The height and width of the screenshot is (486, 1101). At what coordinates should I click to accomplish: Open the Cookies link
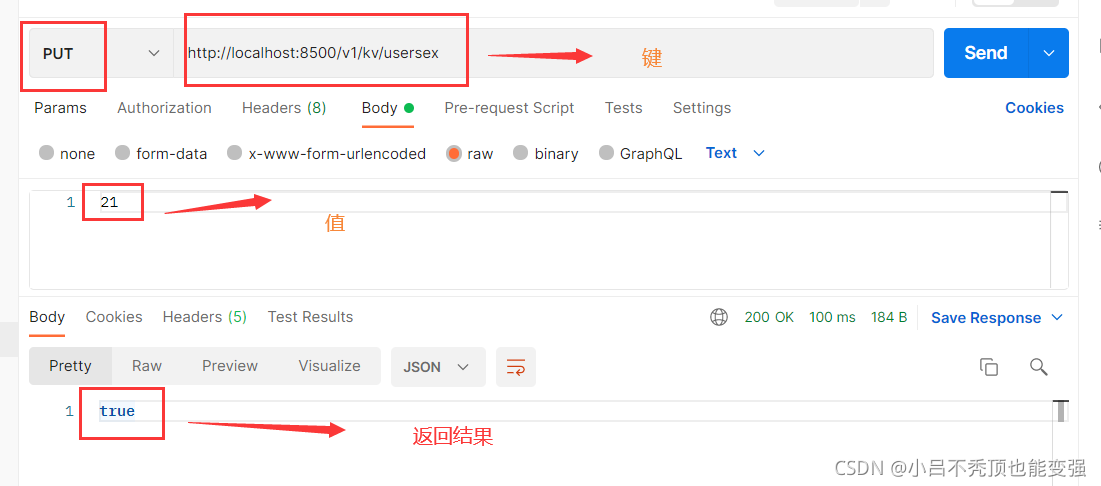point(1034,108)
